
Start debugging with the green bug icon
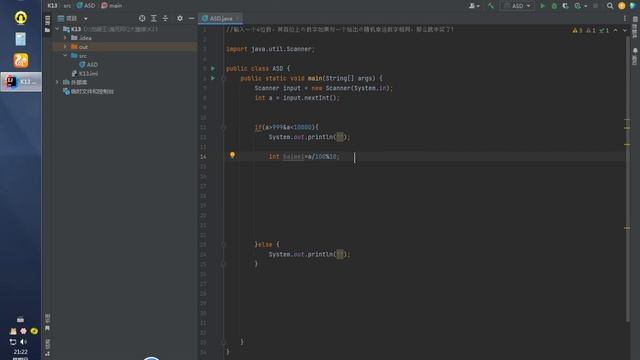[554, 6]
